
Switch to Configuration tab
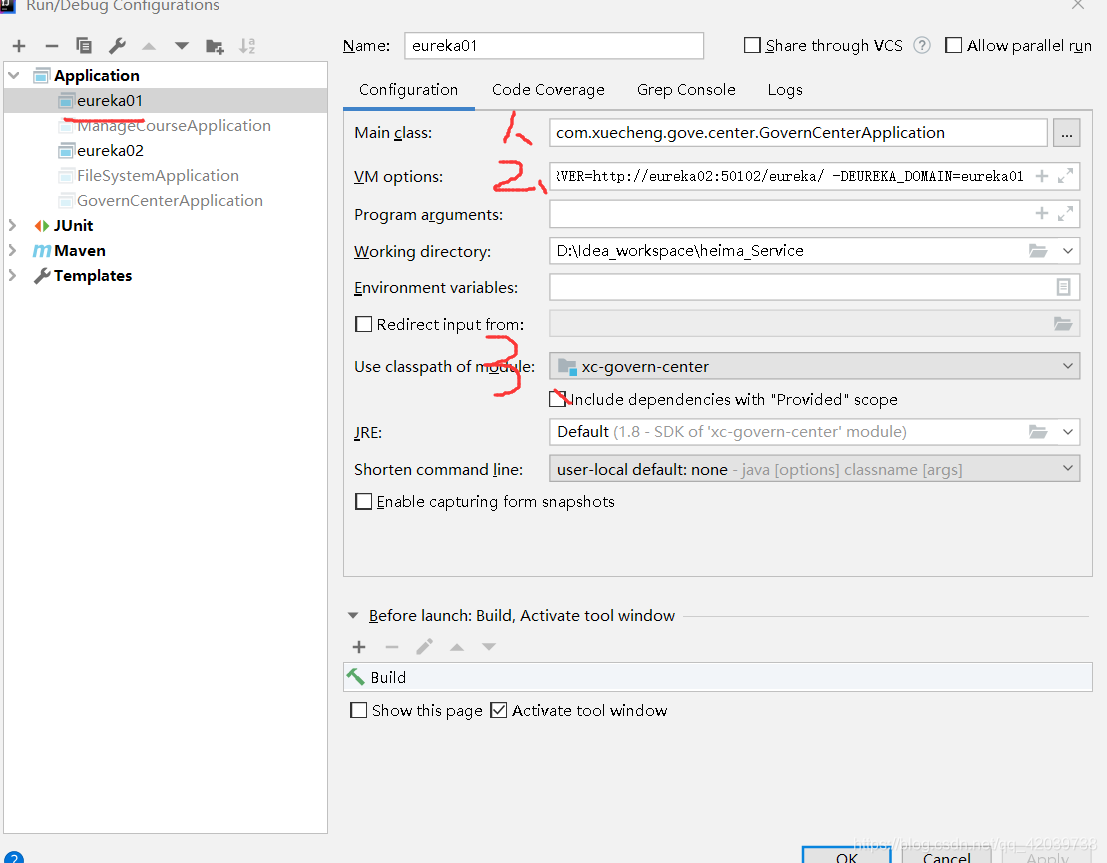(408, 90)
